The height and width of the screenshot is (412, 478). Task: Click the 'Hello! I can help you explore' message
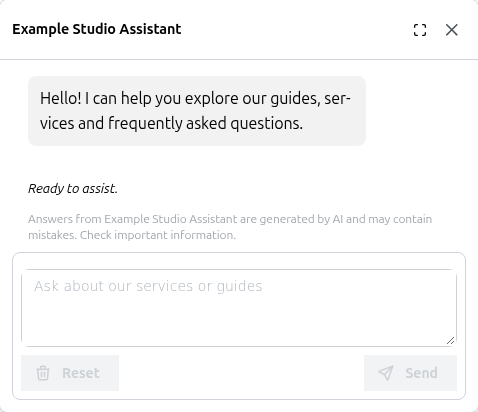[x=197, y=111]
